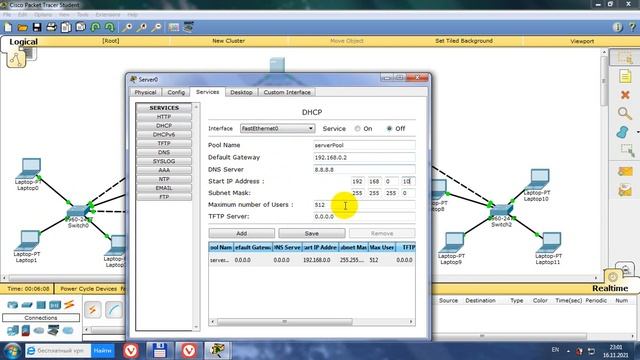Screen dimensions: 640x360
Task: Select the Wireless Devices category
Action: click(55, 305)
